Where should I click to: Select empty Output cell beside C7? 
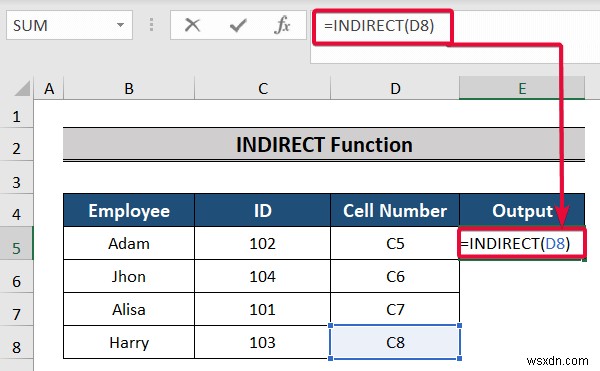click(522, 309)
